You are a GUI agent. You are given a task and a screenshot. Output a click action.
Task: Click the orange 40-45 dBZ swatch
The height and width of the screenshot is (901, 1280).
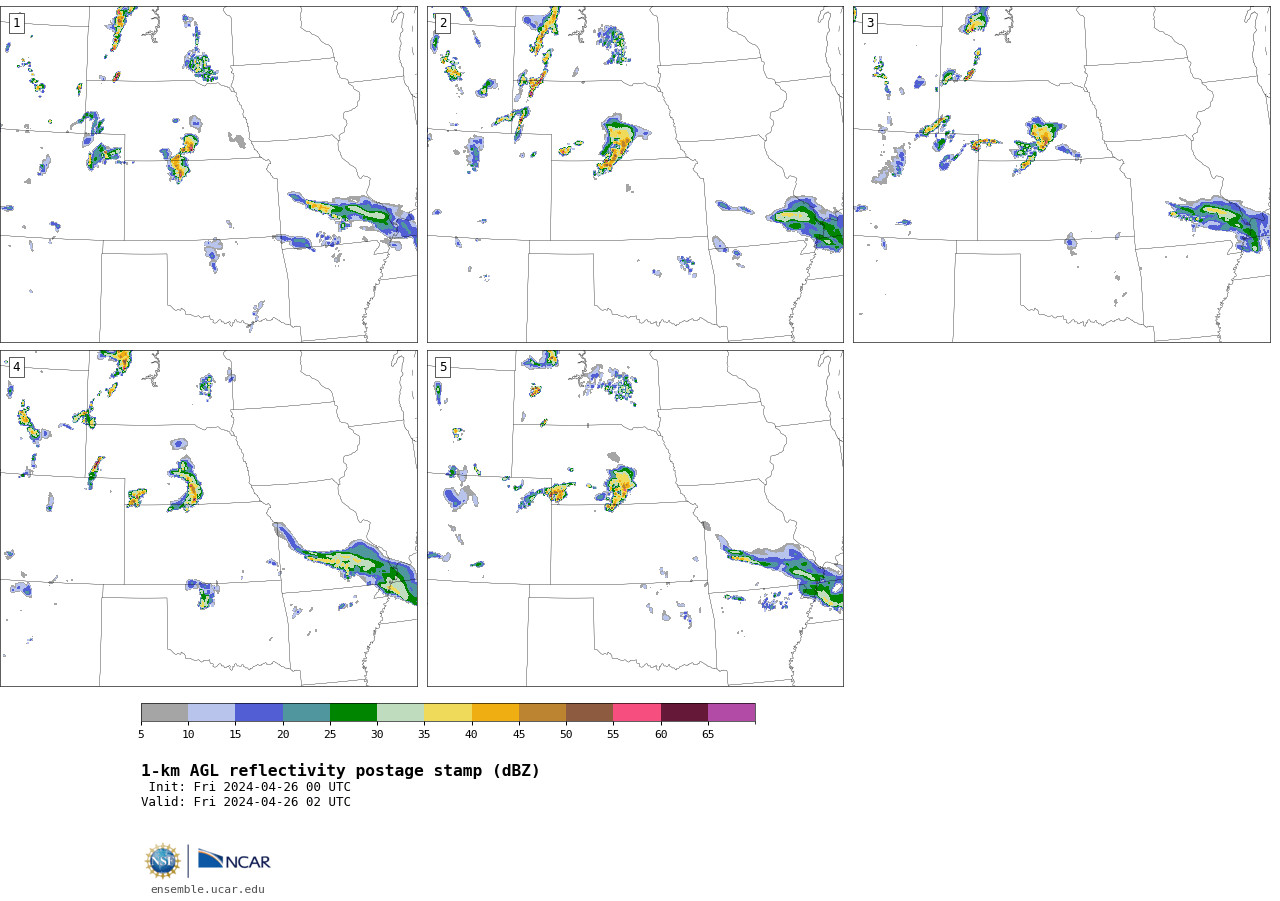(495, 713)
